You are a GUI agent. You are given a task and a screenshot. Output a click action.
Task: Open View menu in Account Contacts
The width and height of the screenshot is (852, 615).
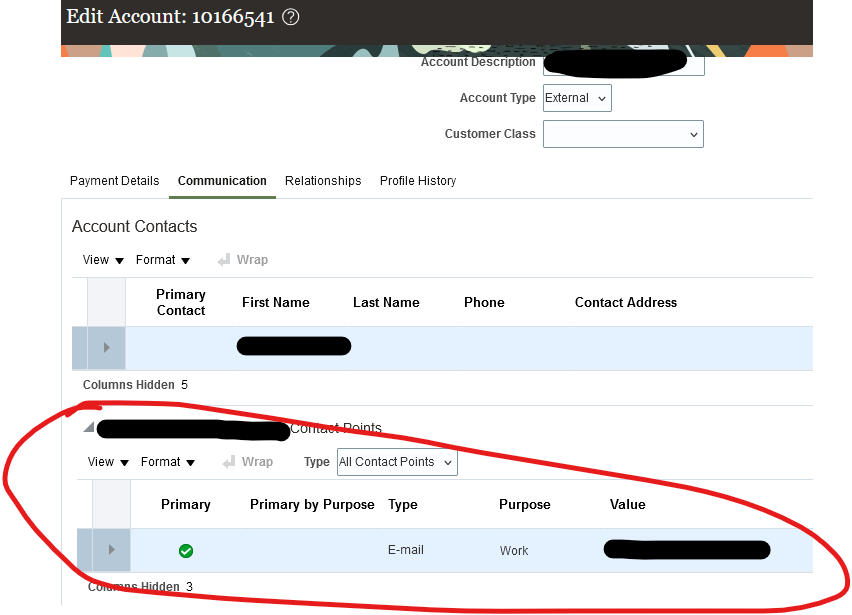pyautogui.click(x=103, y=260)
